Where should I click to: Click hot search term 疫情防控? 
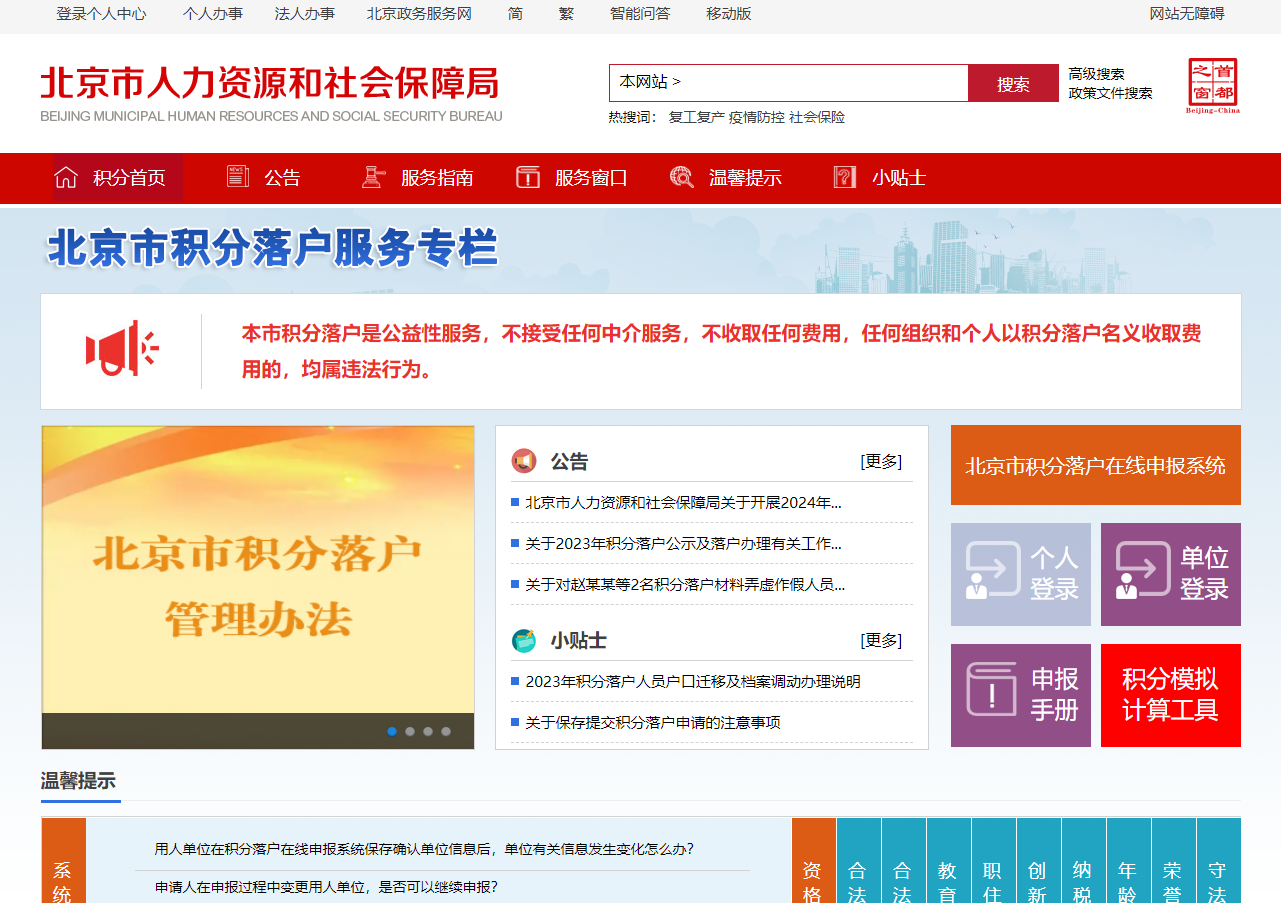757,117
